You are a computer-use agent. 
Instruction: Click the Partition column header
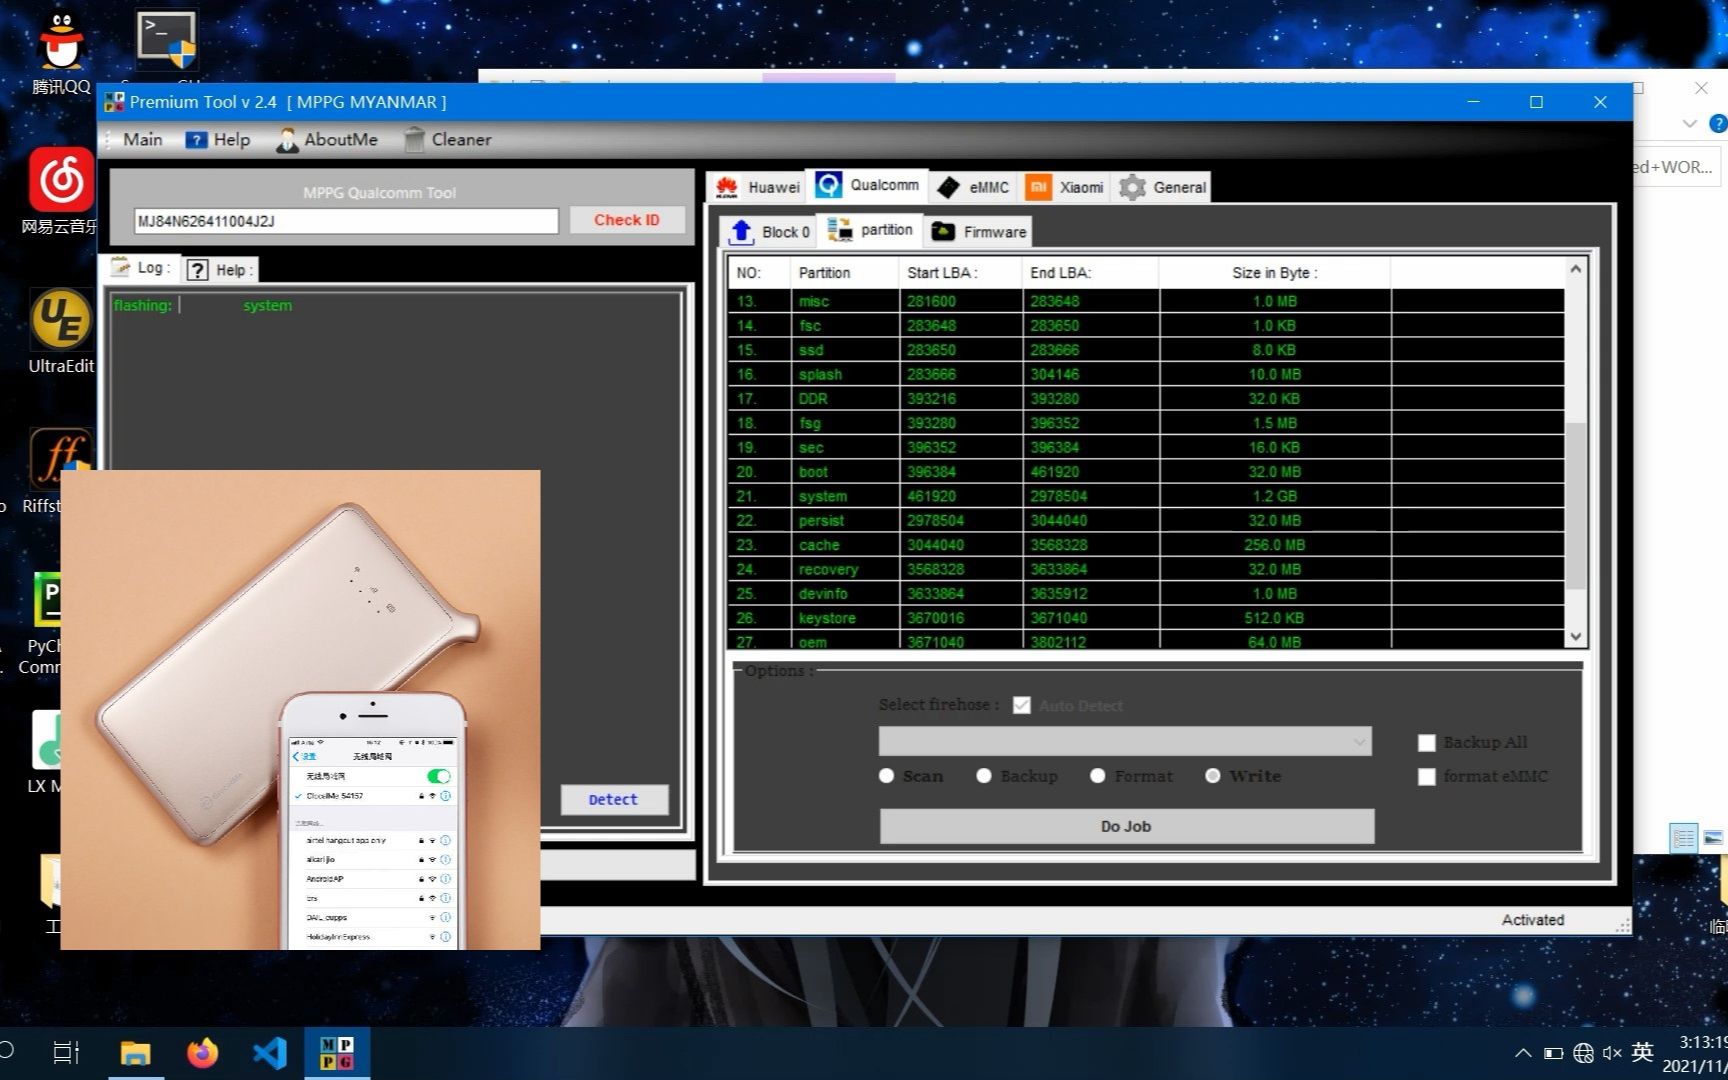pos(843,273)
